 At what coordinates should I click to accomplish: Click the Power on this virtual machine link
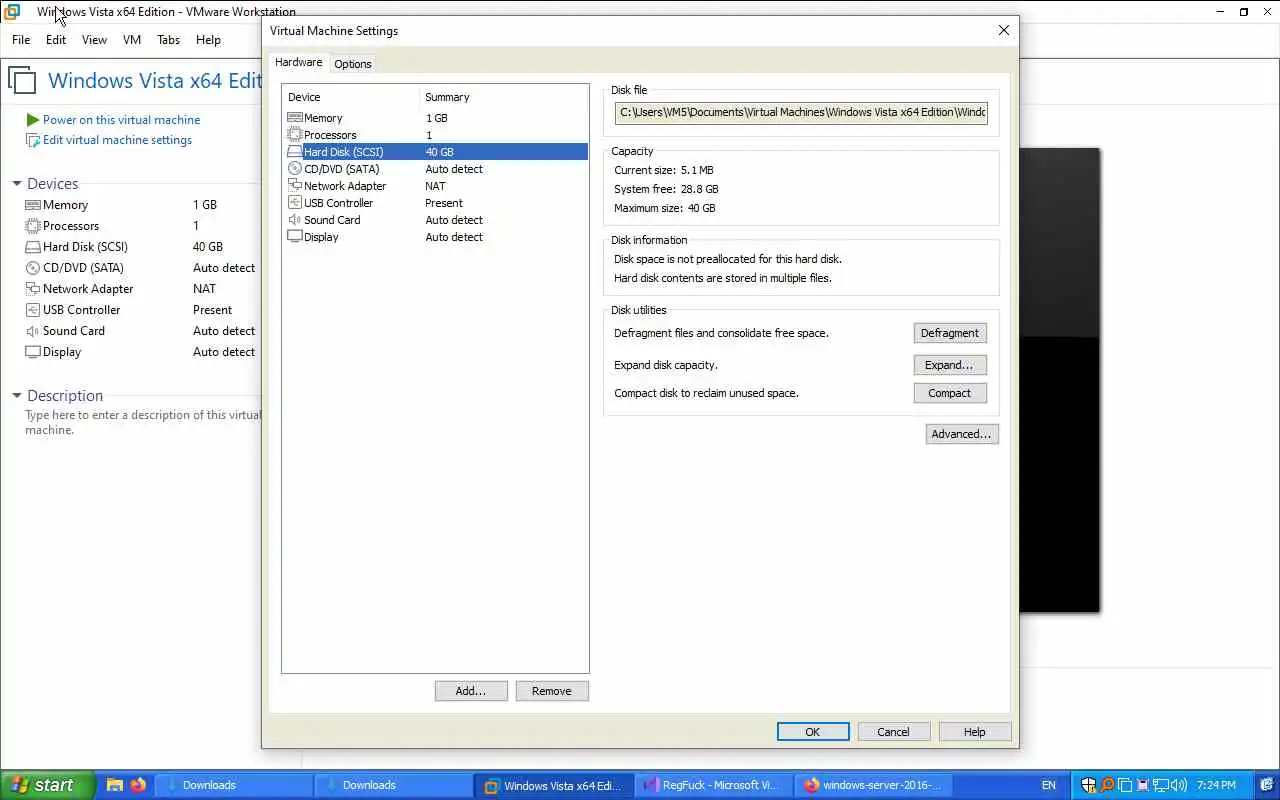pyautogui.click(x=121, y=119)
